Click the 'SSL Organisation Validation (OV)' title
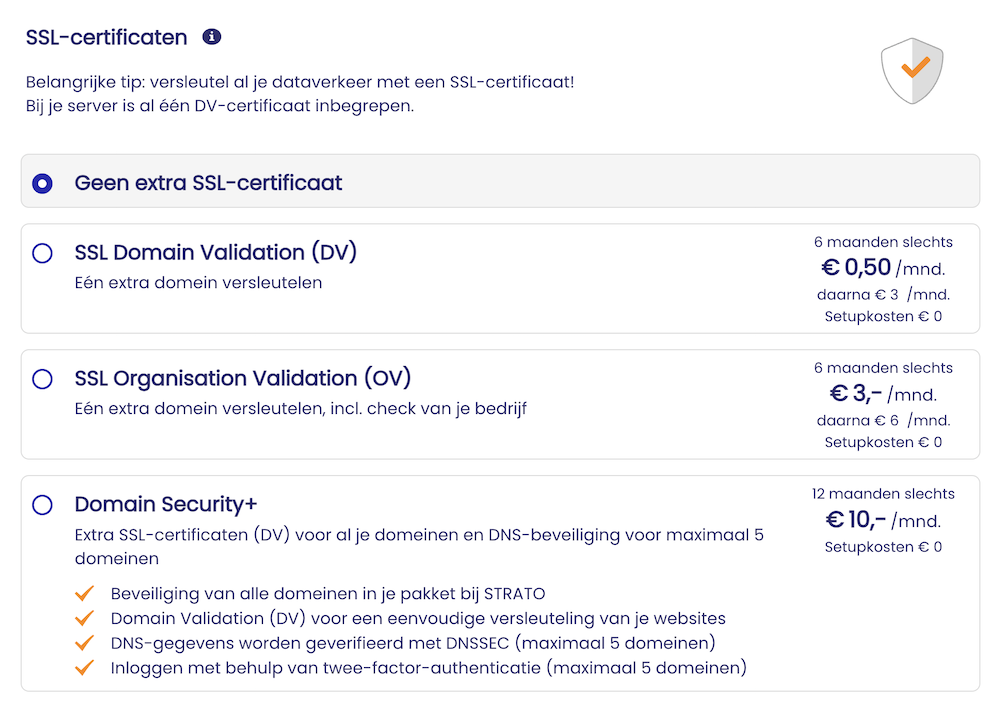Image resolution: width=1000 pixels, height=718 pixels. (x=243, y=379)
